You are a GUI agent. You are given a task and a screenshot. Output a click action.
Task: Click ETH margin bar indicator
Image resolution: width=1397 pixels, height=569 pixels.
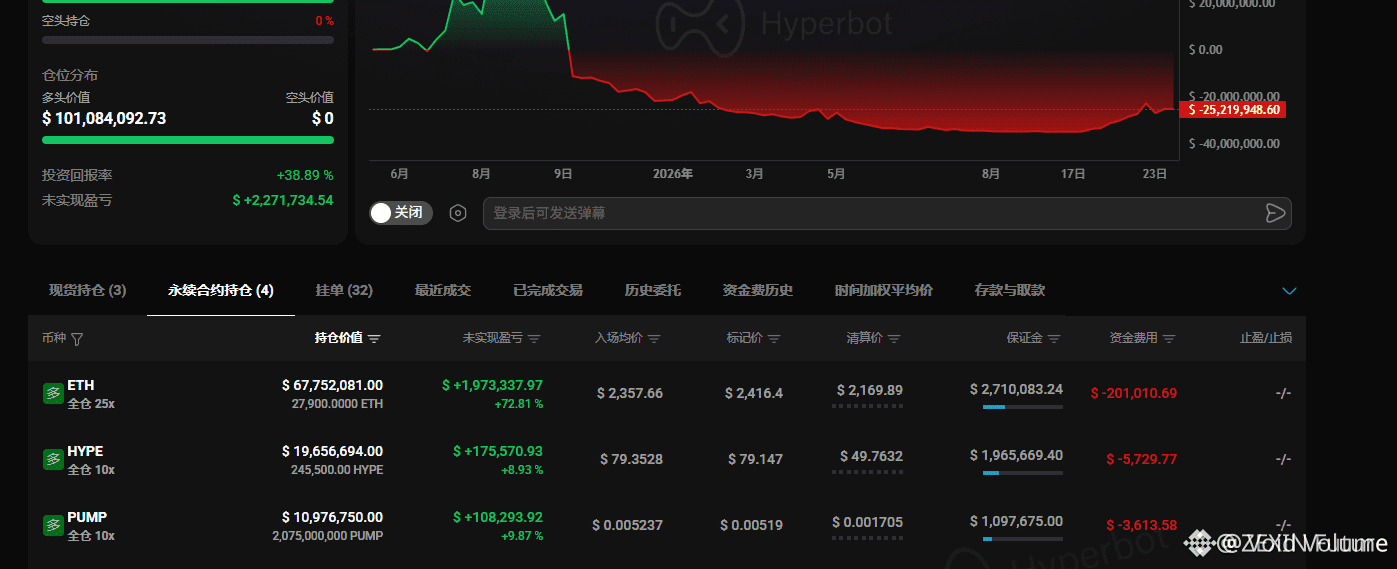pyautogui.click(x=1022, y=407)
